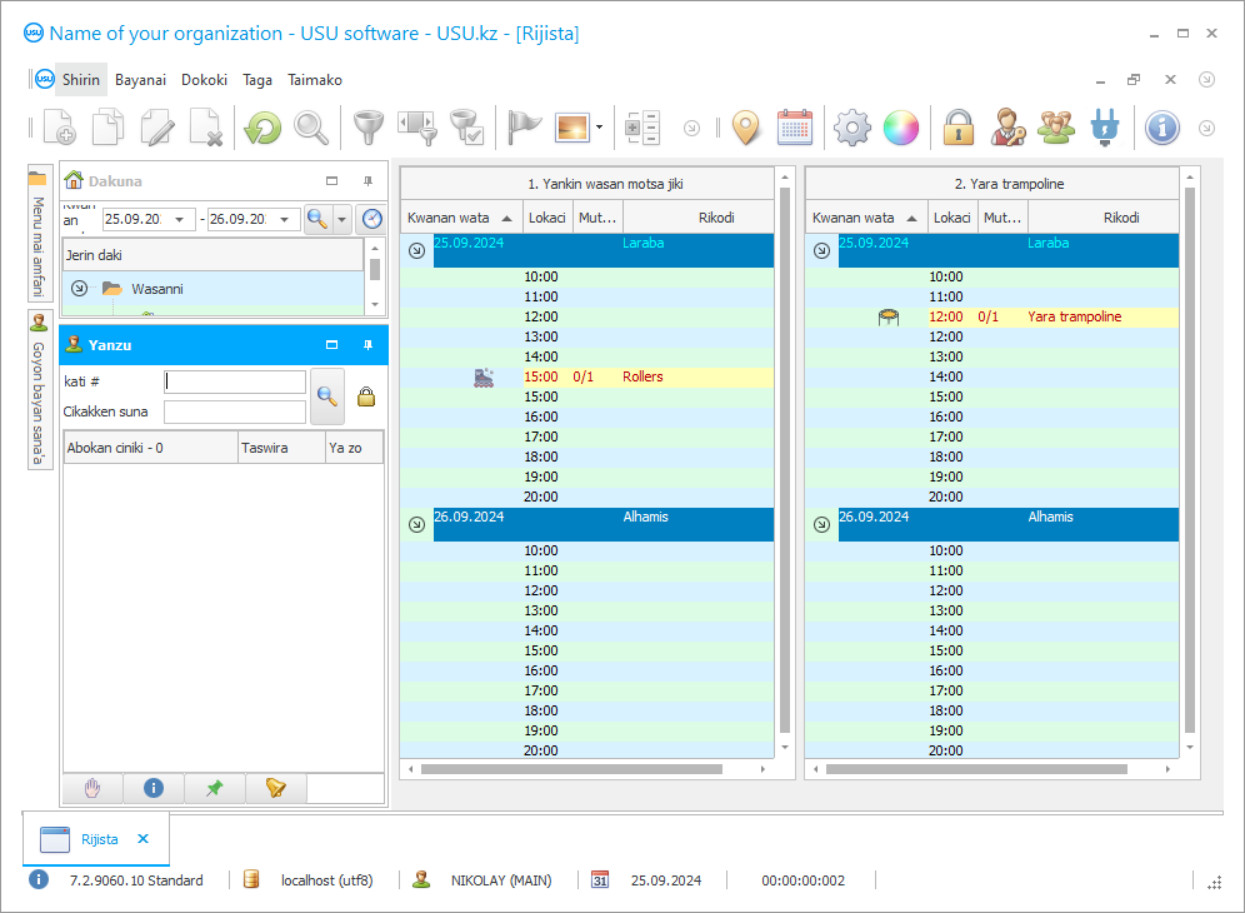This screenshot has height=913, width=1245.
Task: Click the info button at bottom of Yanzu panel
Action: 152,788
